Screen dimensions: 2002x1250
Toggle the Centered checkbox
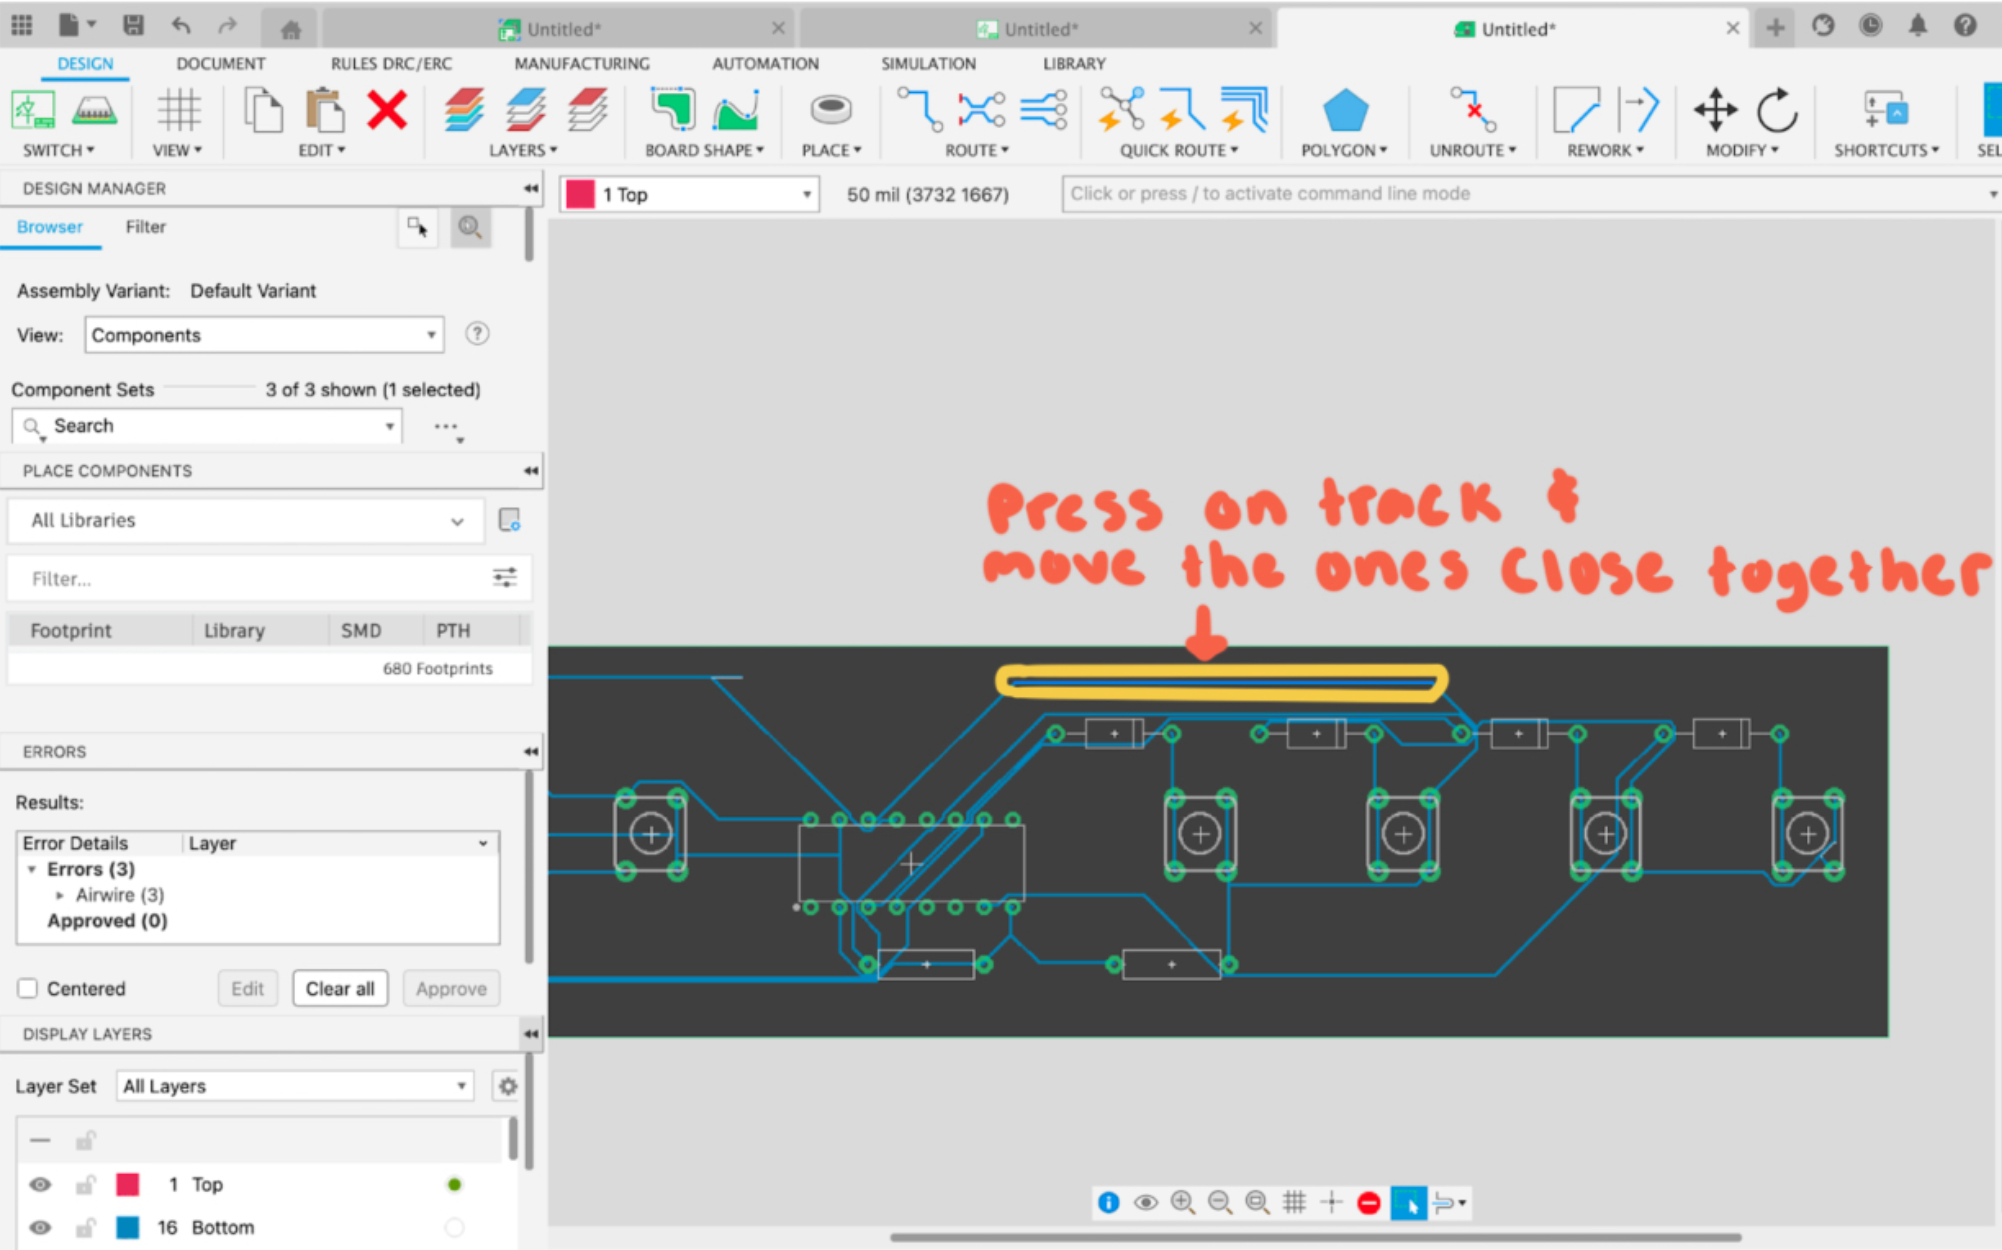28,988
